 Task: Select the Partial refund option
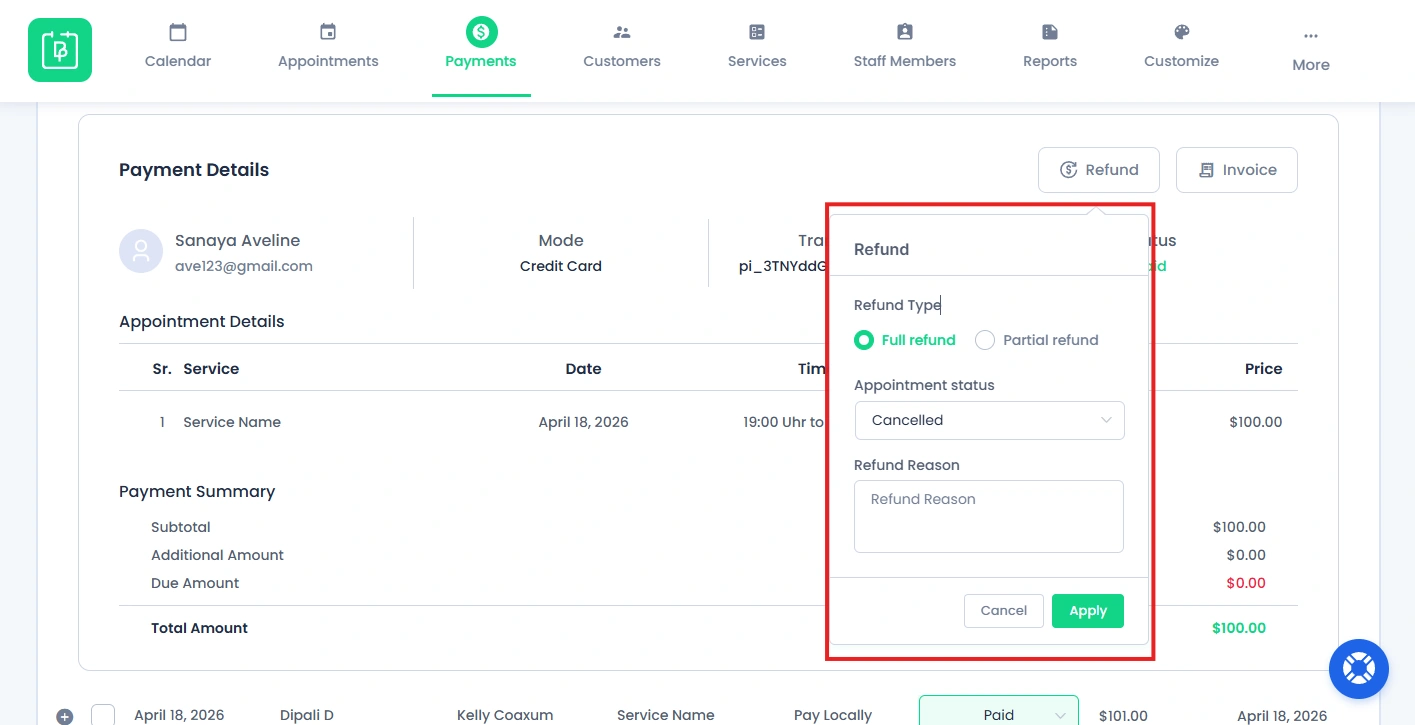1037,340
